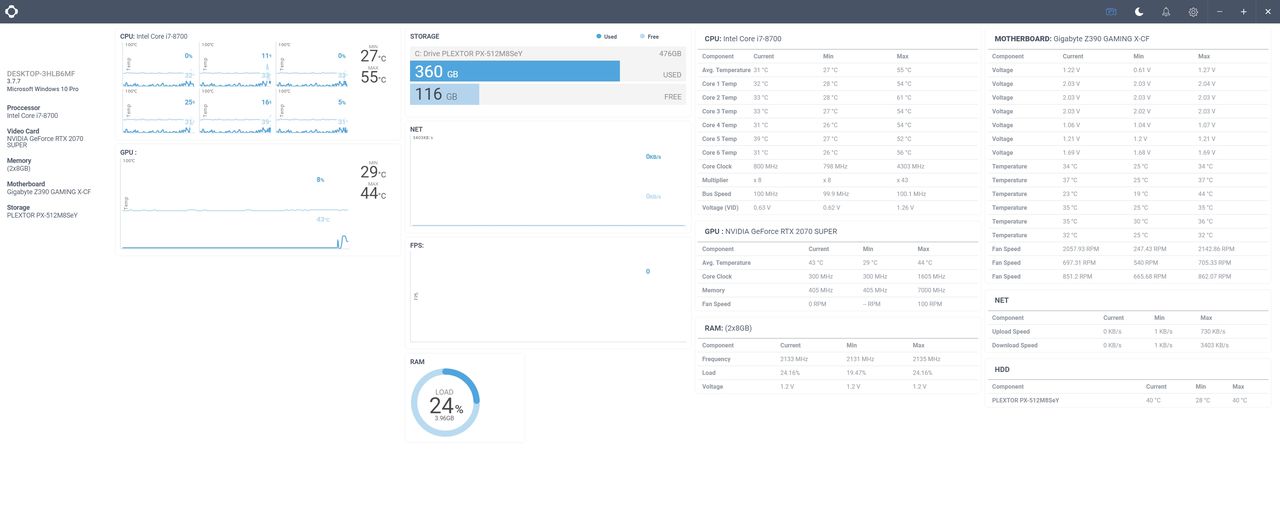Click the GPU maximum 44°C reading
Screen dimensions: 1280x517
pos(371,193)
